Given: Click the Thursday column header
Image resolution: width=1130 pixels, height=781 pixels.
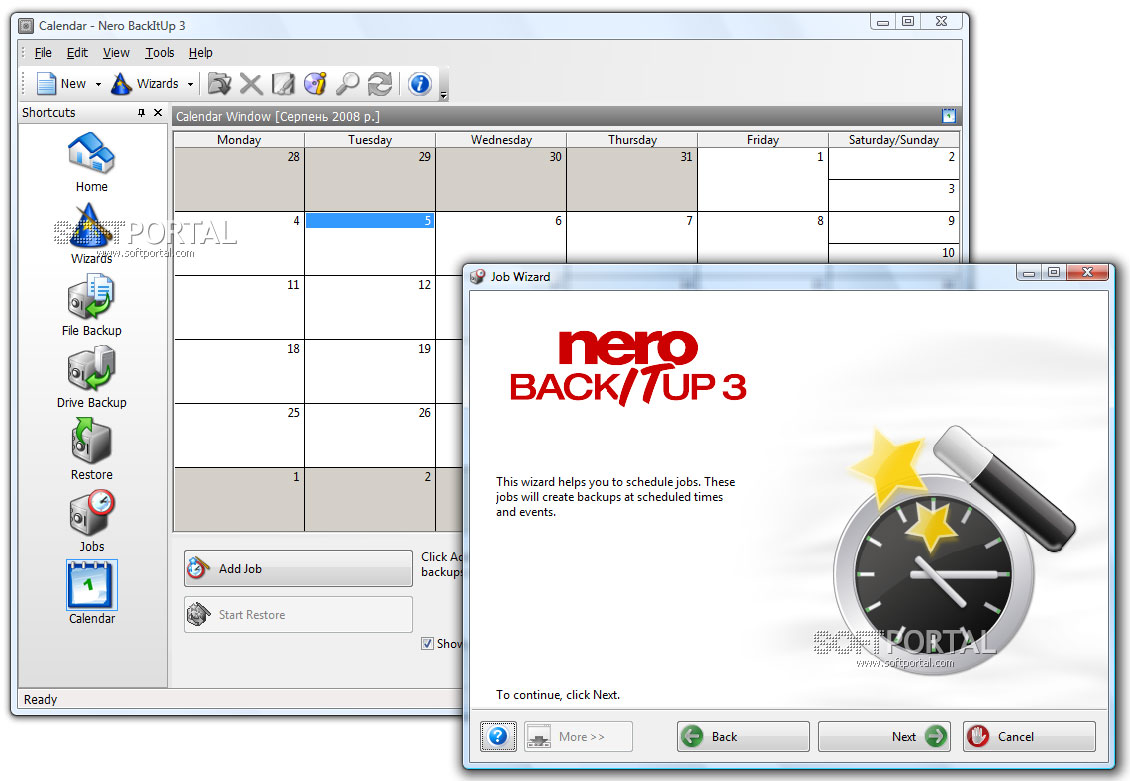Looking at the screenshot, I should click(632, 140).
